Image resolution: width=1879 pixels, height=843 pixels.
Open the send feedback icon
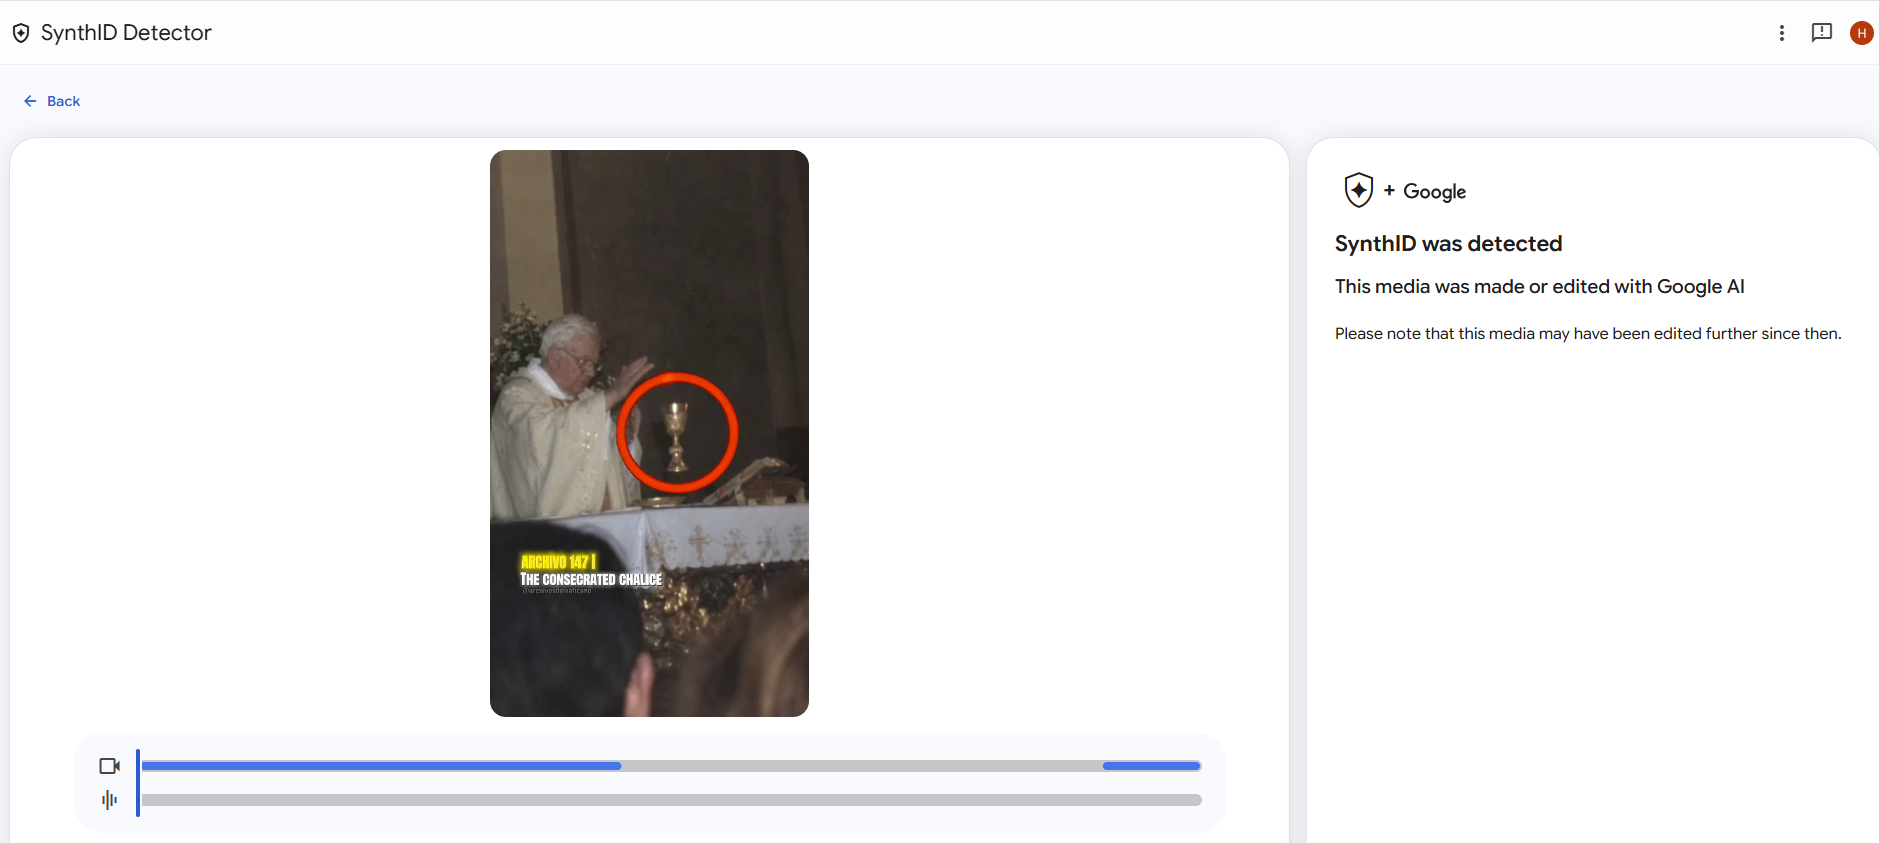click(1822, 33)
